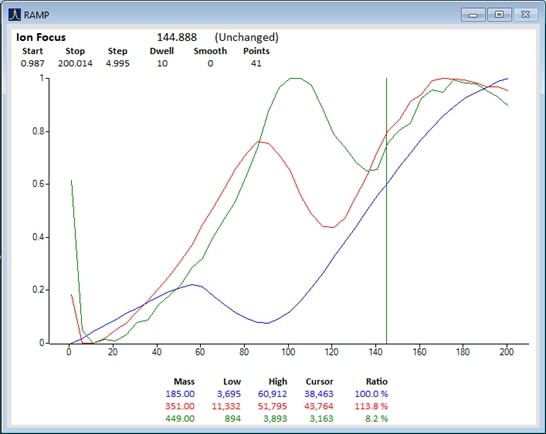Image resolution: width=546 pixels, height=434 pixels.
Task: Click Low value 11,332
Action: point(226,406)
